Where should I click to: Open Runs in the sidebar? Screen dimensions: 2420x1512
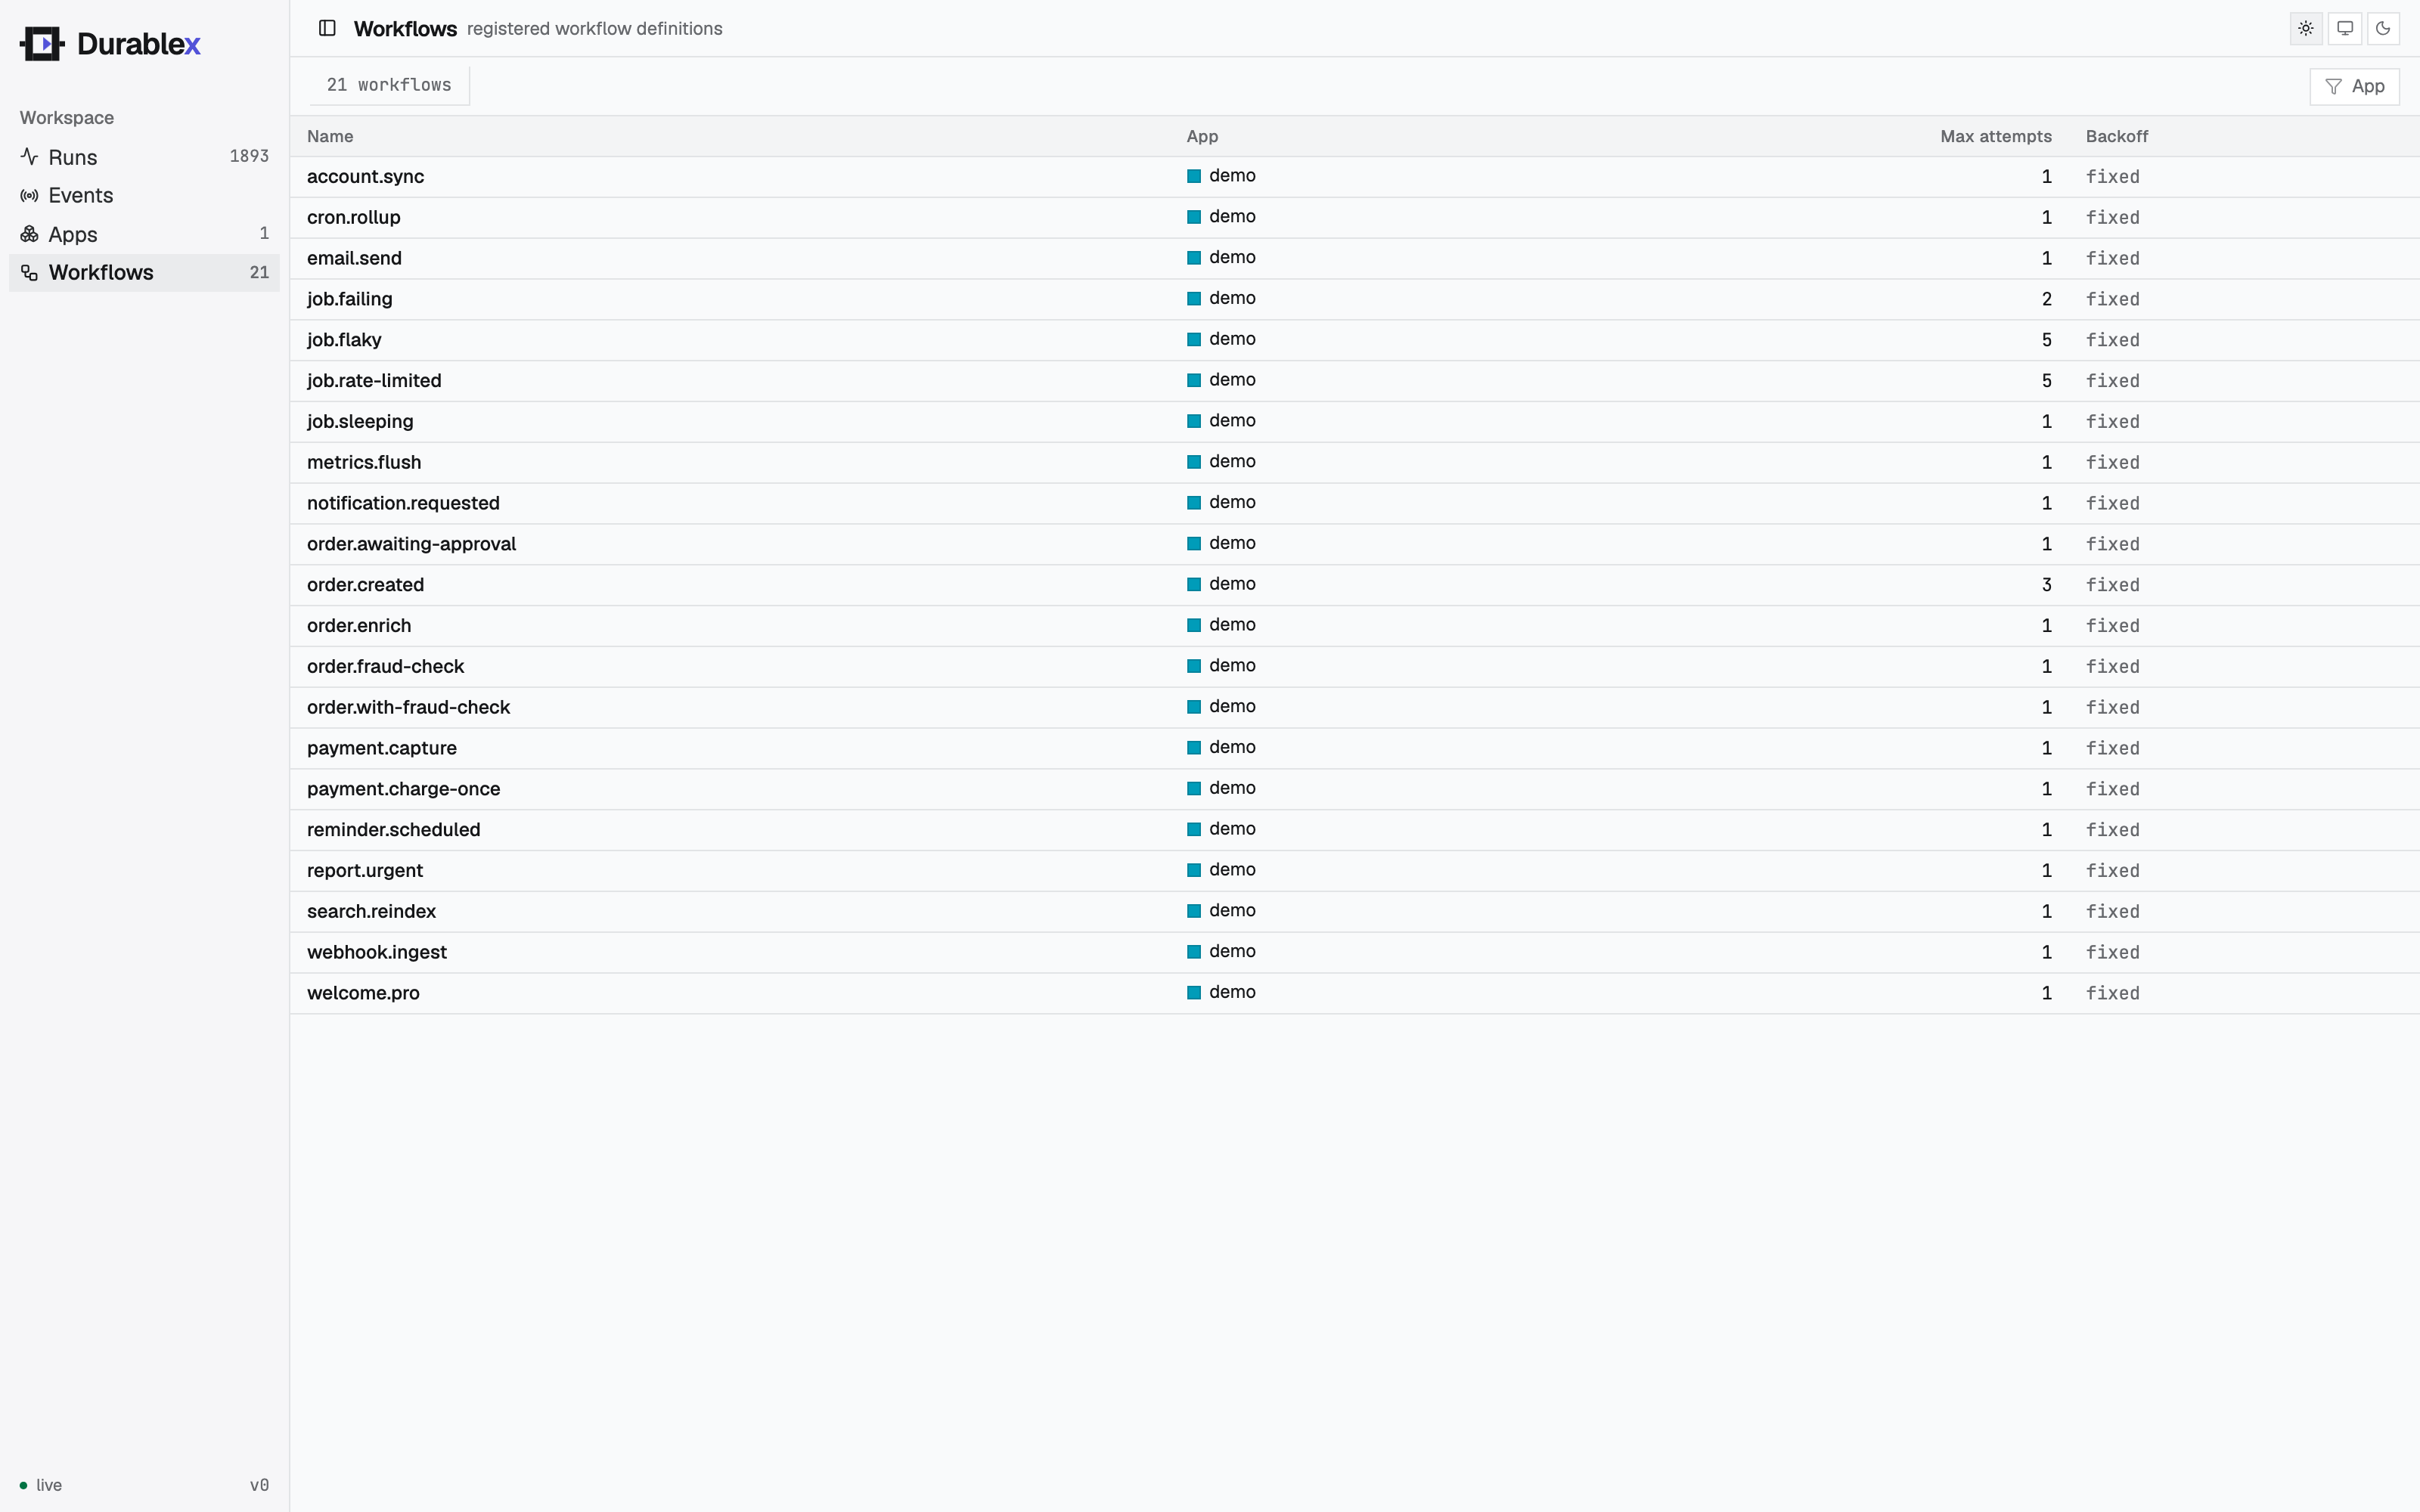(x=144, y=157)
